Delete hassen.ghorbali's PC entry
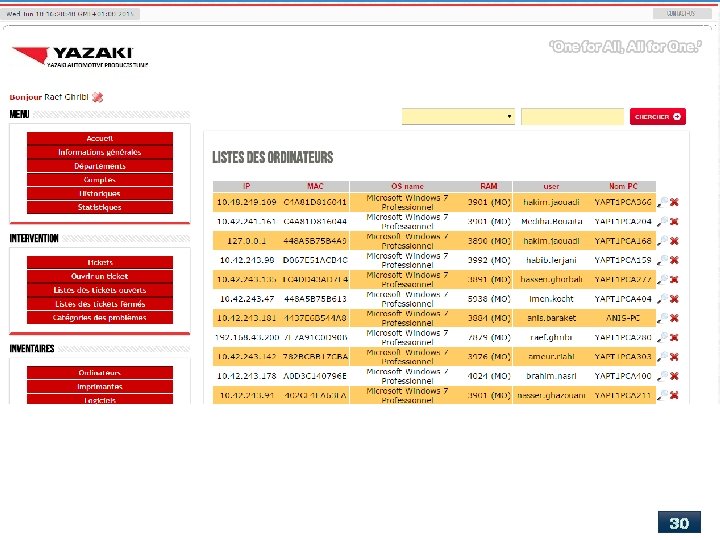Image resolution: width=720 pixels, height=540 pixels. click(674, 279)
